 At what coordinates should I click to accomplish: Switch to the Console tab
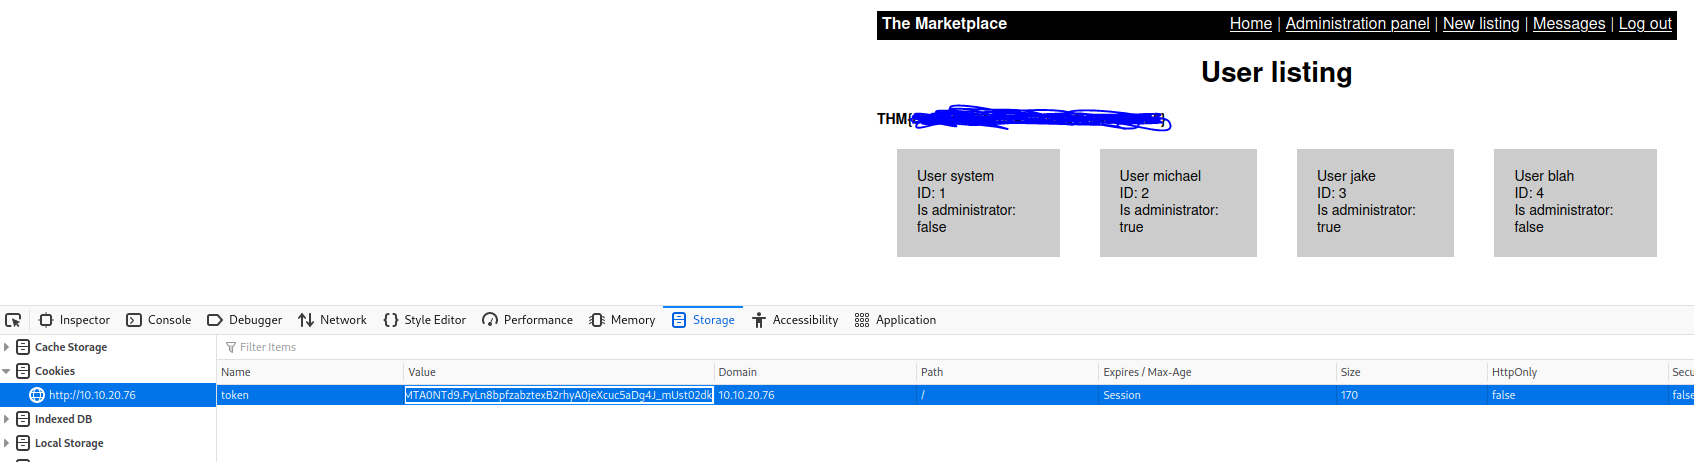tap(159, 320)
